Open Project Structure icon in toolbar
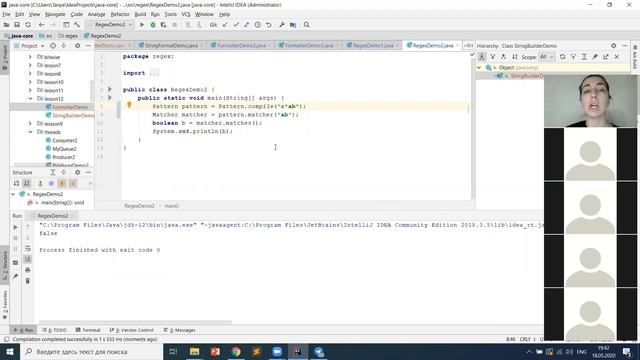640x360 pixels. 293,25
